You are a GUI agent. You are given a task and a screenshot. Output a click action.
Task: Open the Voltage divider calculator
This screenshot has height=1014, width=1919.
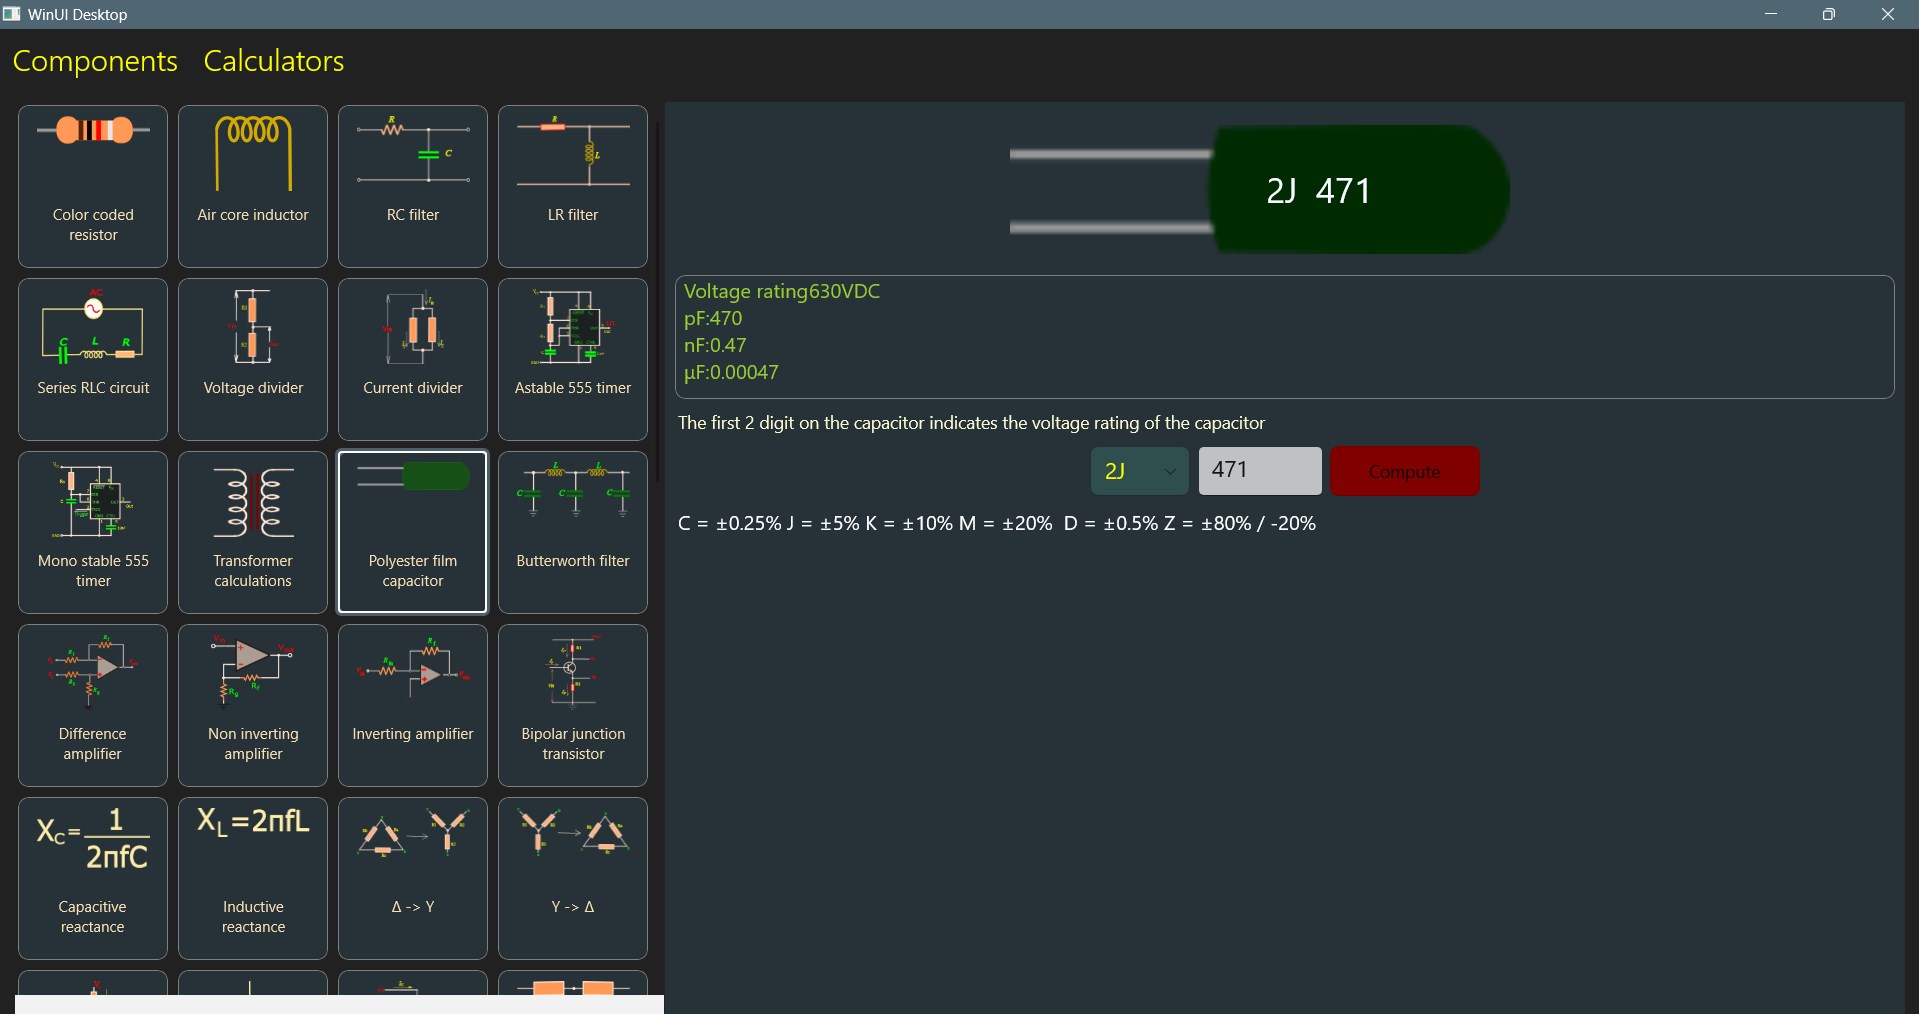point(253,359)
